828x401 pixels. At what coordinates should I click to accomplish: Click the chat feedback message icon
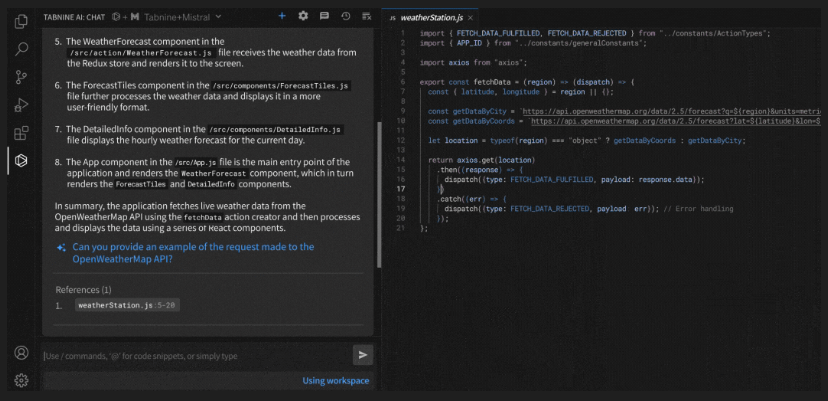tap(324, 16)
